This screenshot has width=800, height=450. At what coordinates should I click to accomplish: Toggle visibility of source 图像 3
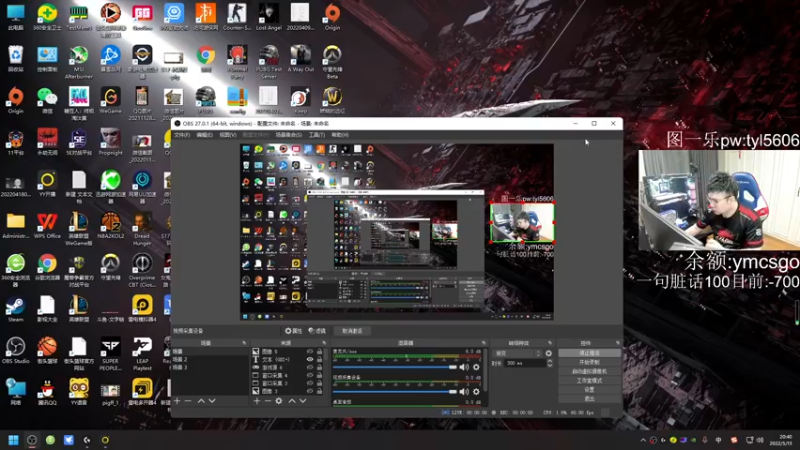click(x=310, y=391)
